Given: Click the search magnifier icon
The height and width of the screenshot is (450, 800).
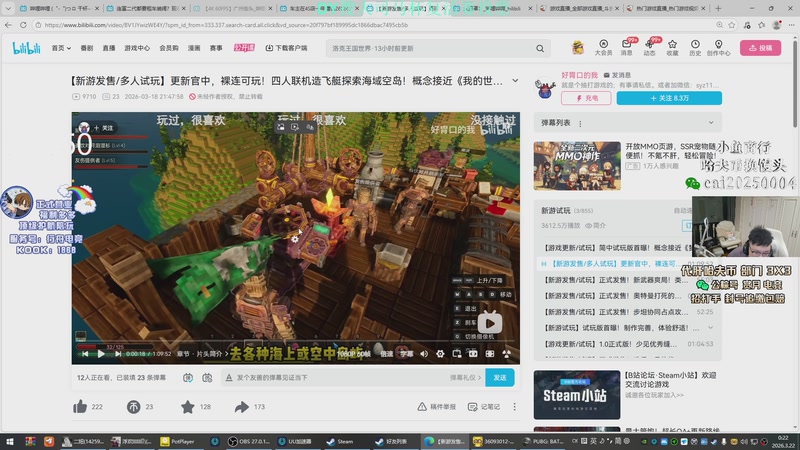Looking at the screenshot, I should click(540, 48).
